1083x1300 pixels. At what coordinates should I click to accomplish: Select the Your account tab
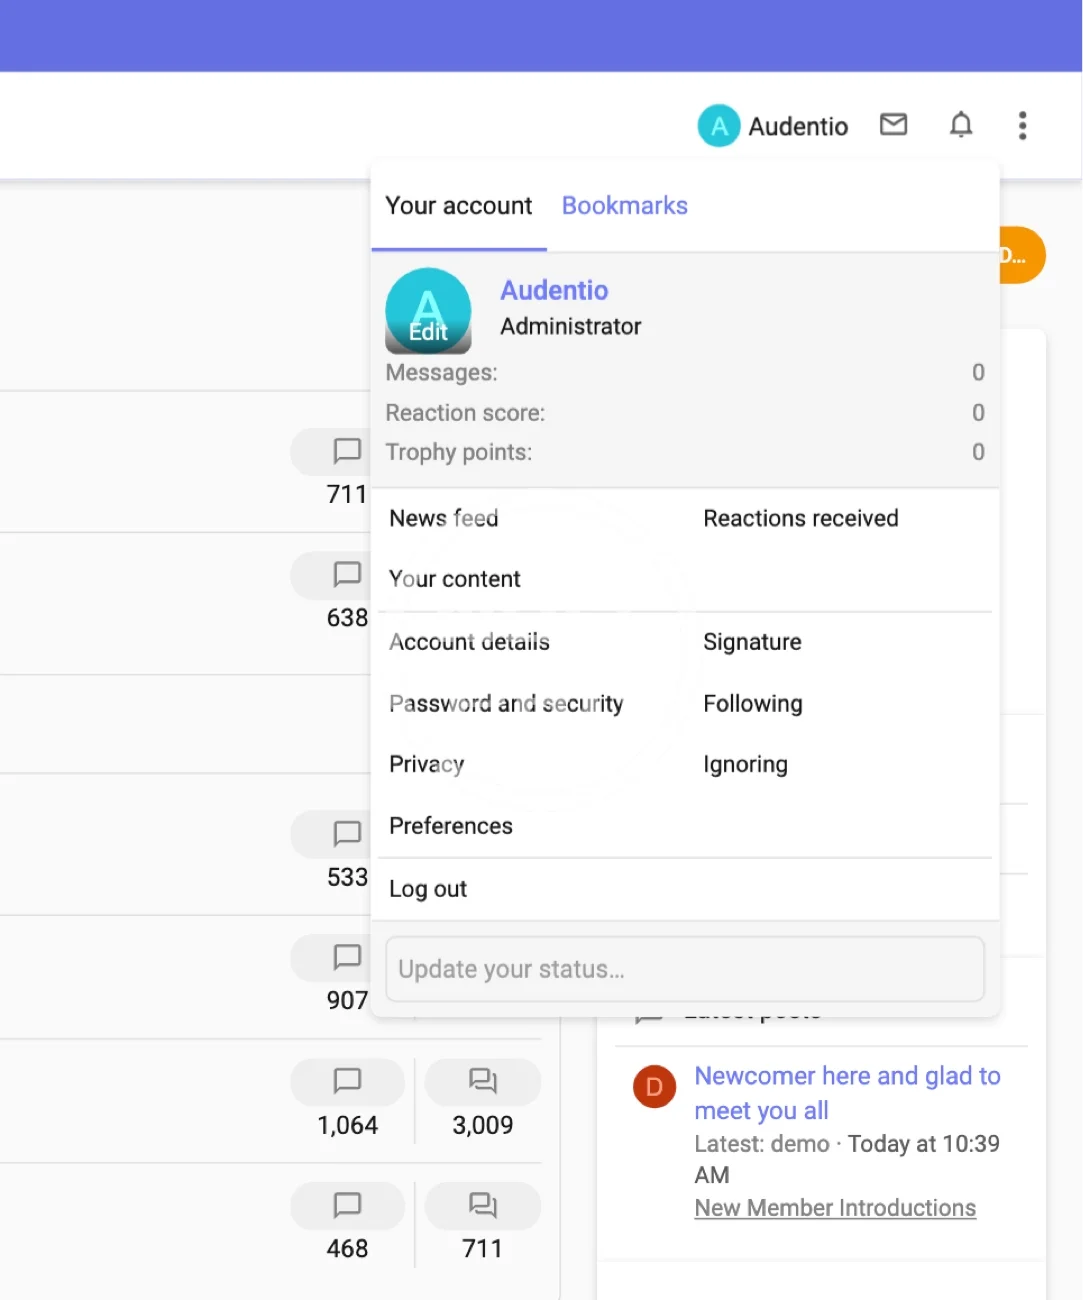tap(459, 206)
